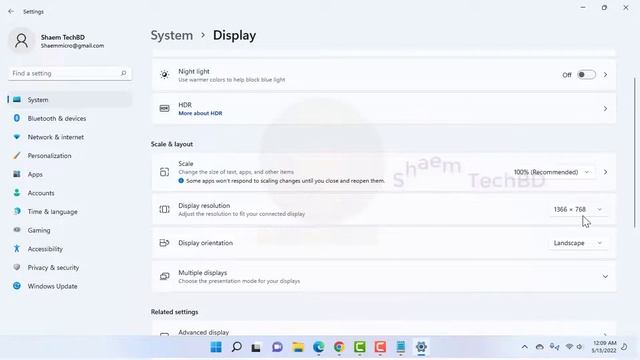Click the Night light sun icon
Screen dimensions: 640x360
[x=164, y=75]
